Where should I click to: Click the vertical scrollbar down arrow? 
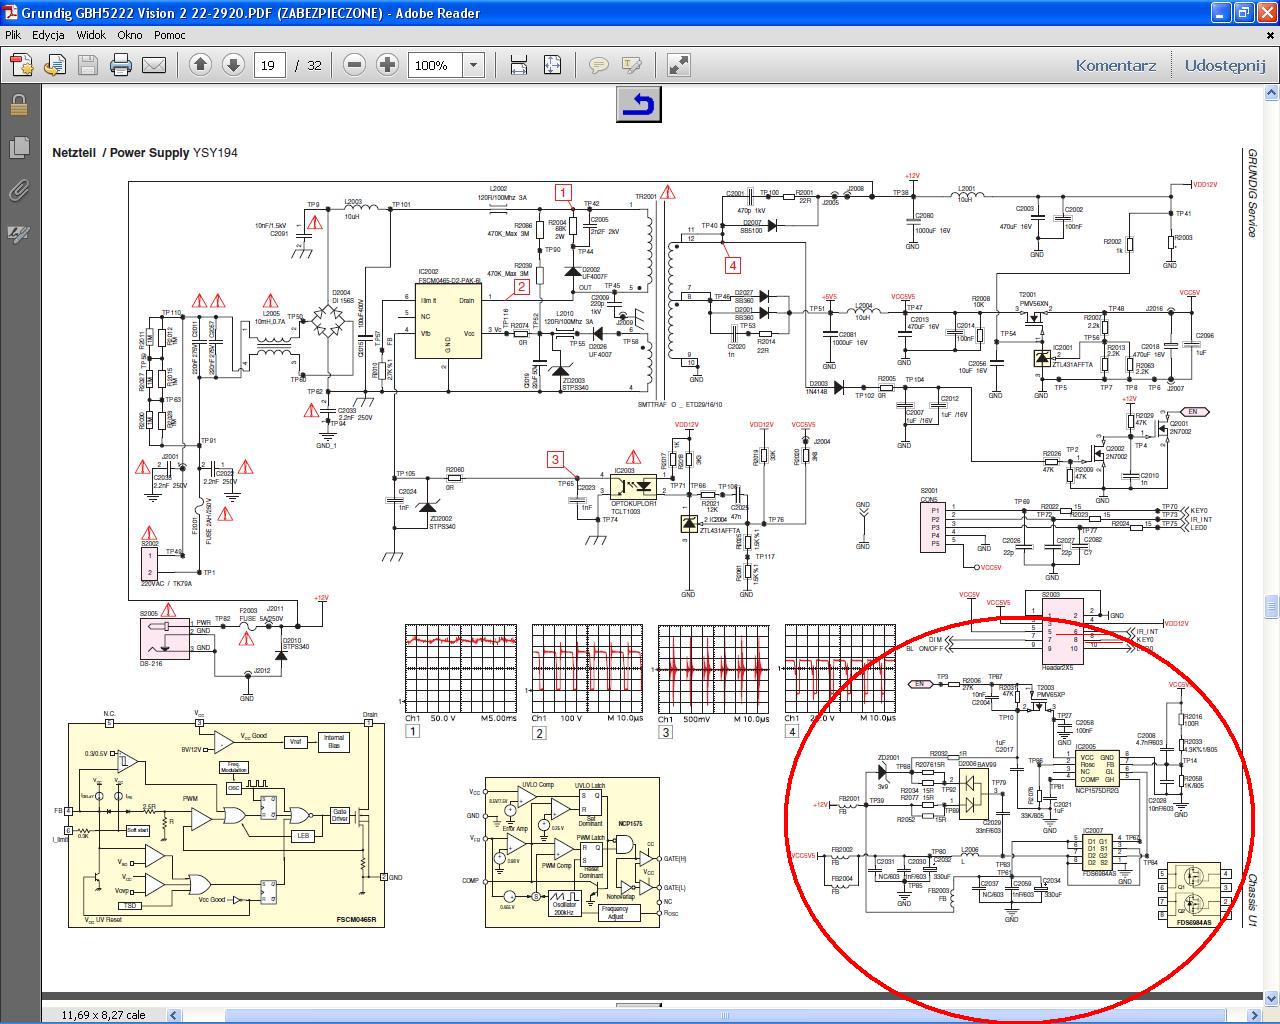tap(1271, 997)
